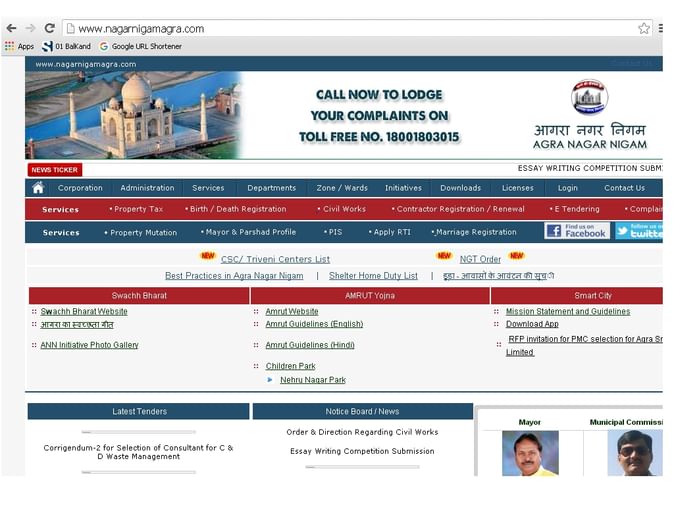Open Amrut Guidelines (English) link
This screenshot has height=506, width=674.
(x=314, y=324)
